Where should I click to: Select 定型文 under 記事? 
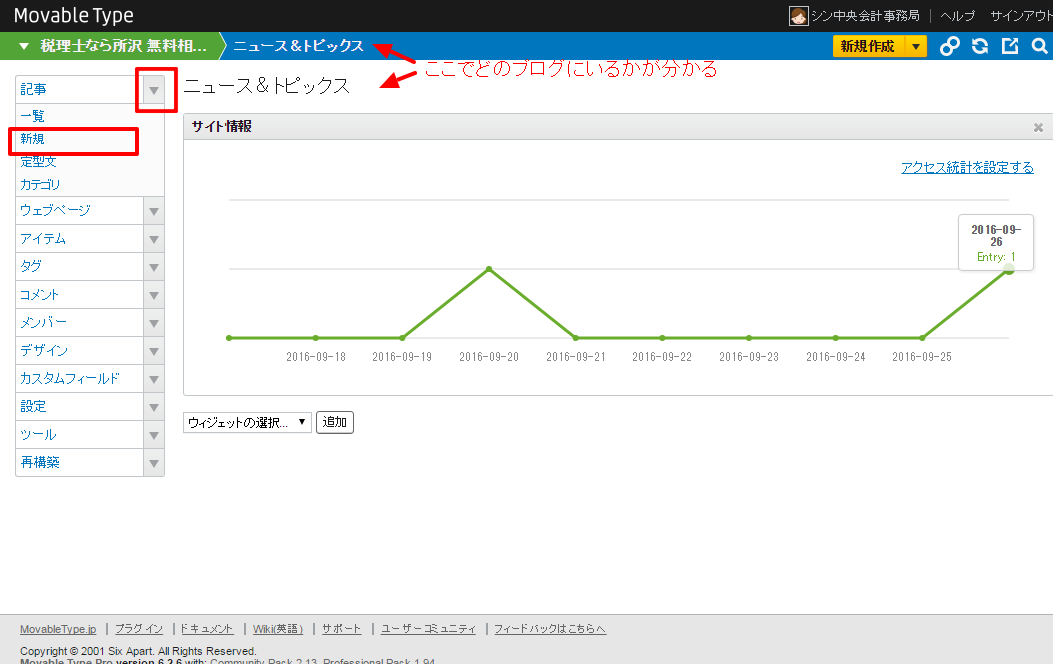pos(38,162)
